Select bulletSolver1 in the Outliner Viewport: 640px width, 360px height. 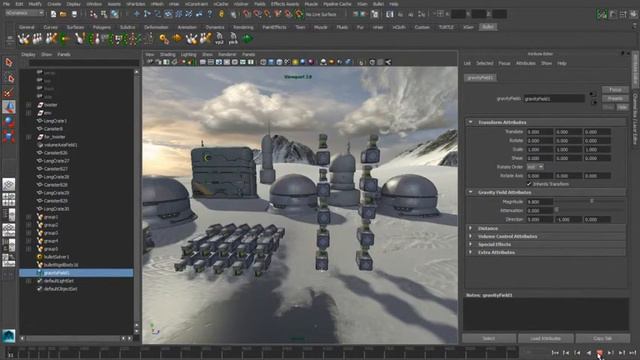click(x=56, y=257)
